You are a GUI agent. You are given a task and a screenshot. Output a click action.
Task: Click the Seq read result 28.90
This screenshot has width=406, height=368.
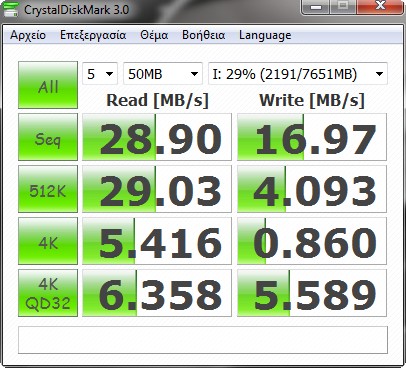click(157, 137)
